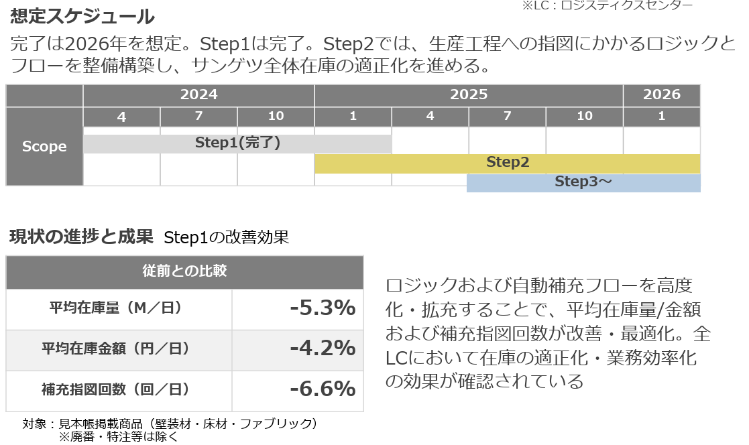749x445 pixels.
Task: Select the yellow Step2 schedule bar
Action: coord(507,163)
